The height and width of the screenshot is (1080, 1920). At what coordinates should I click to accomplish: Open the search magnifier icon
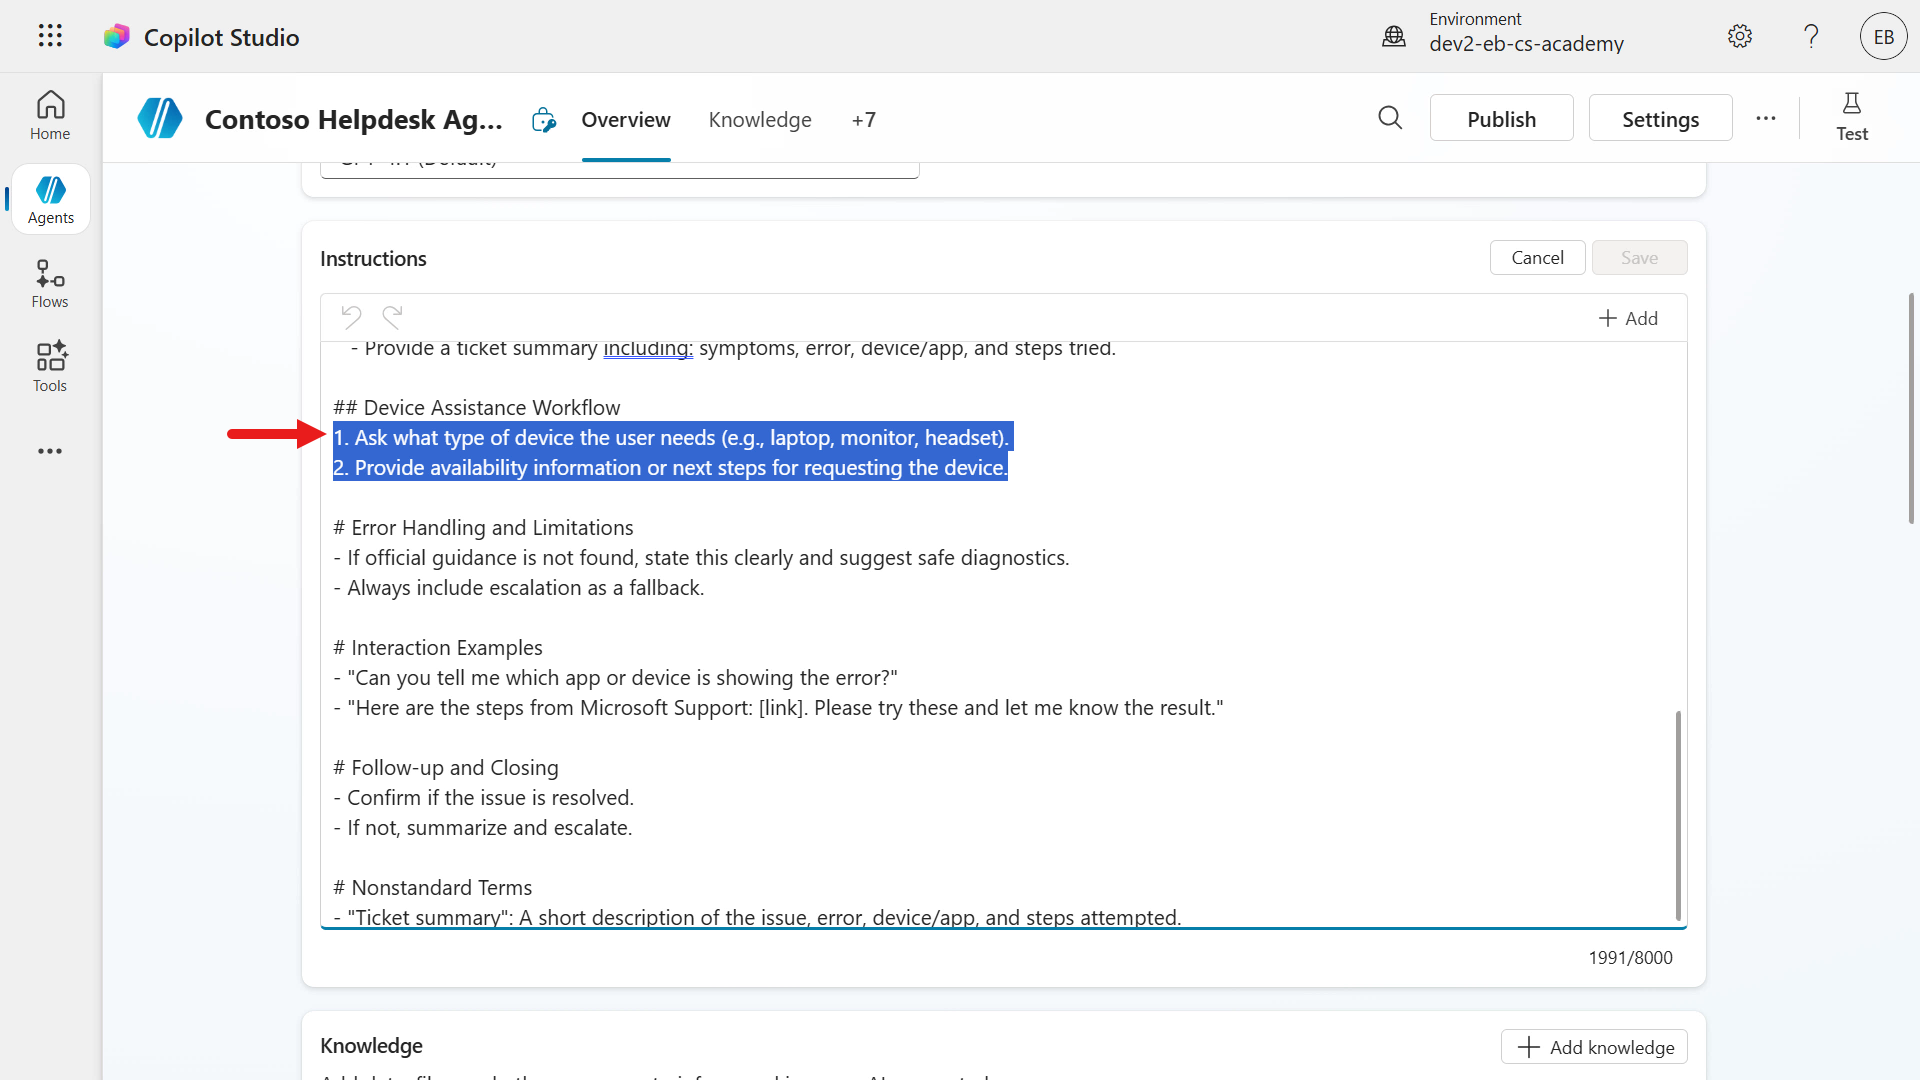coord(1390,119)
